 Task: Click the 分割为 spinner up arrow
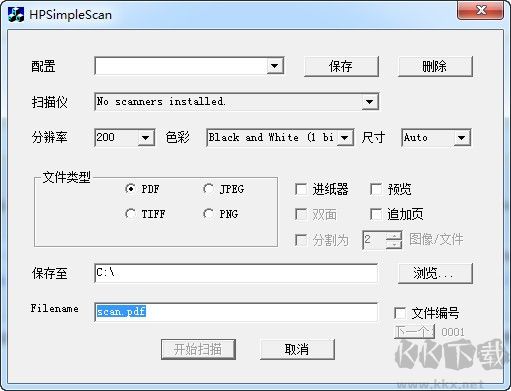(394, 236)
